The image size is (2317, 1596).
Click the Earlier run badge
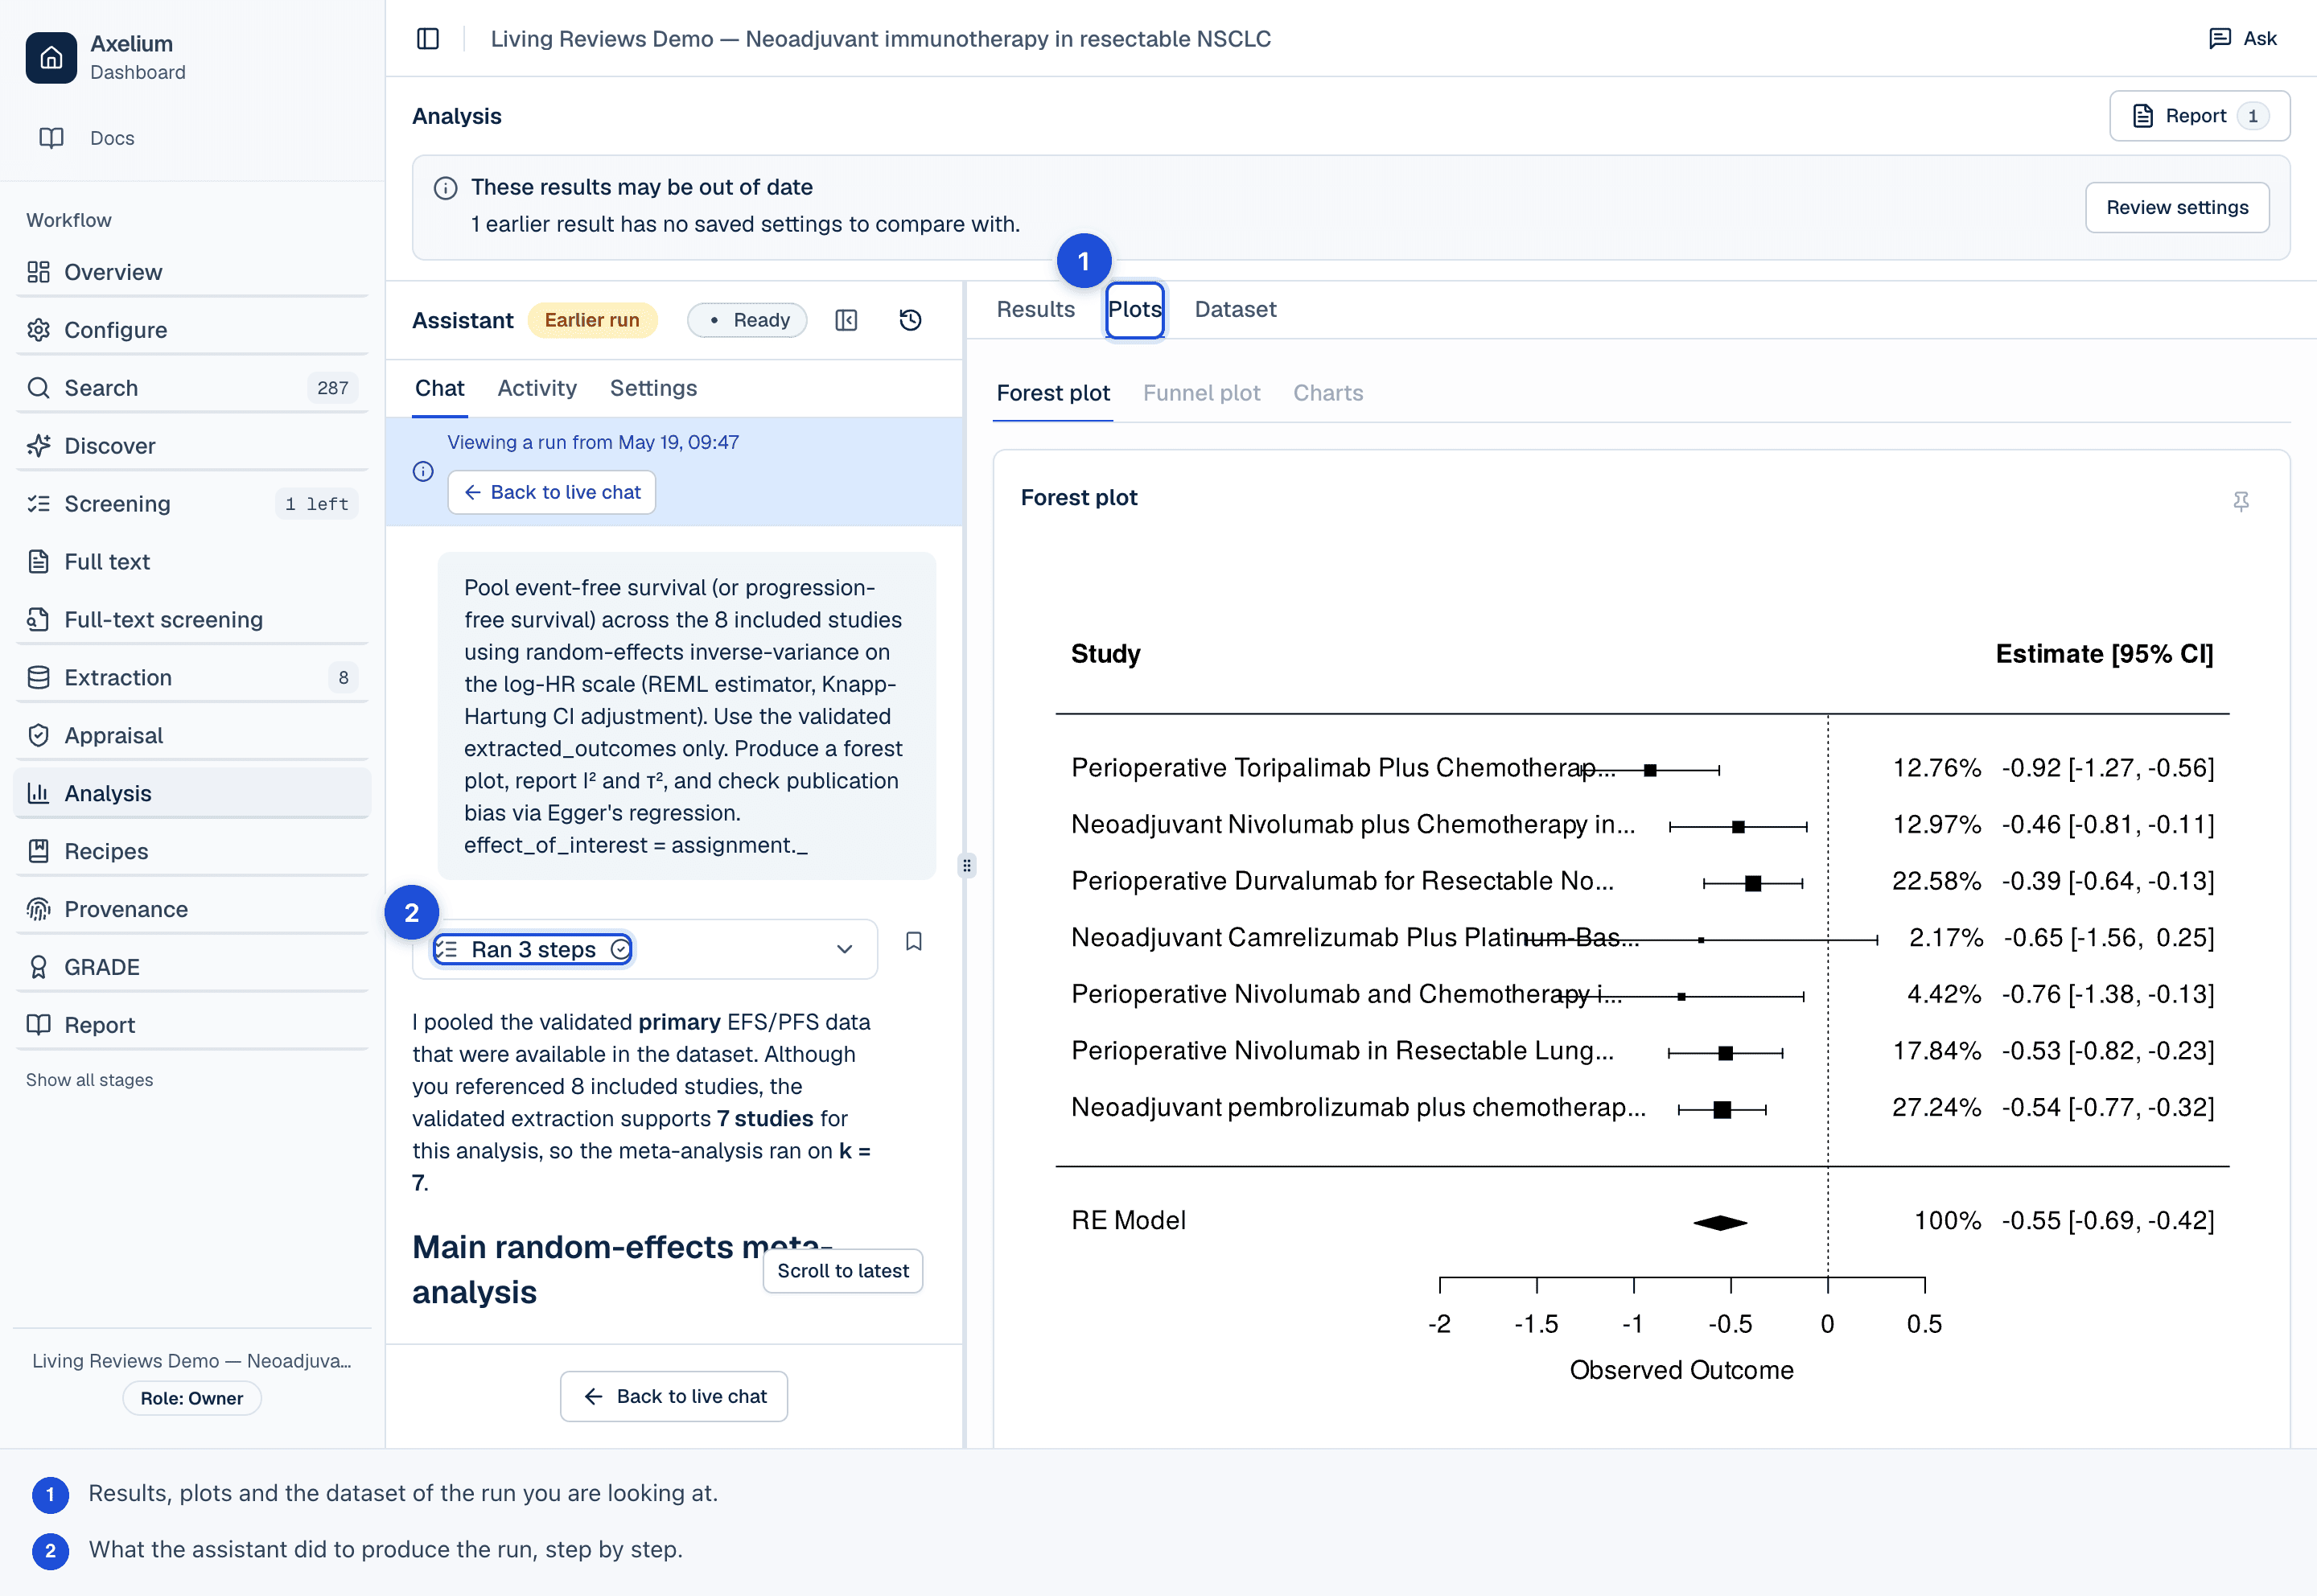click(x=592, y=320)
